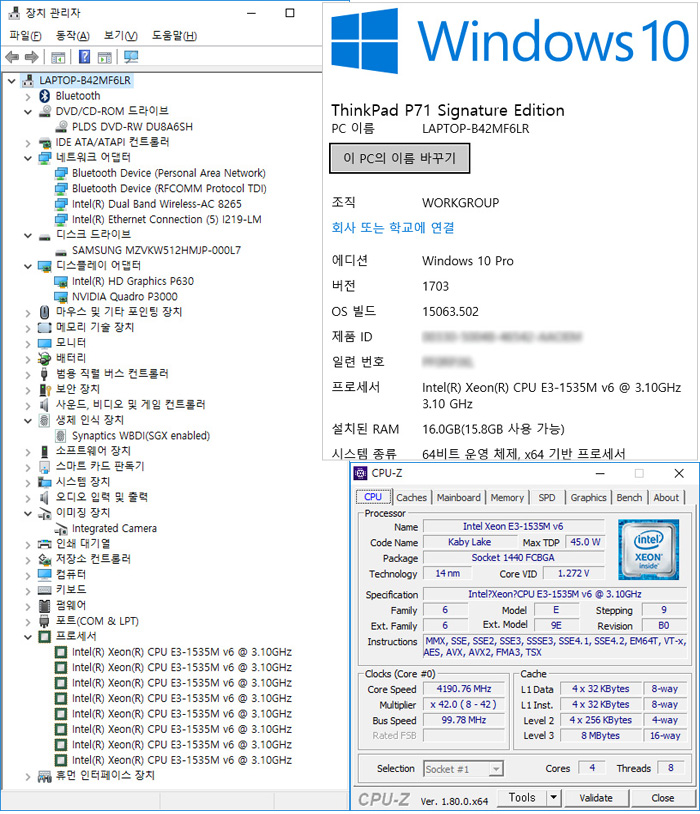Collapse the 네트워크 어댑터 category
This screenshot has height=814, width=700.
pos(28,158)
